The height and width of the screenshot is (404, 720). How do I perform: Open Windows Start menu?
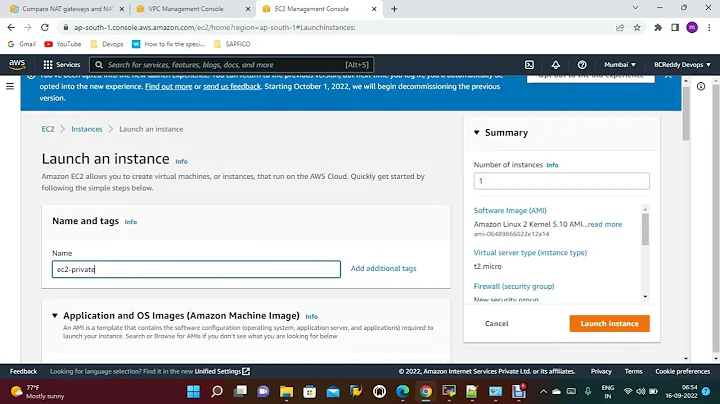point(193,391)
